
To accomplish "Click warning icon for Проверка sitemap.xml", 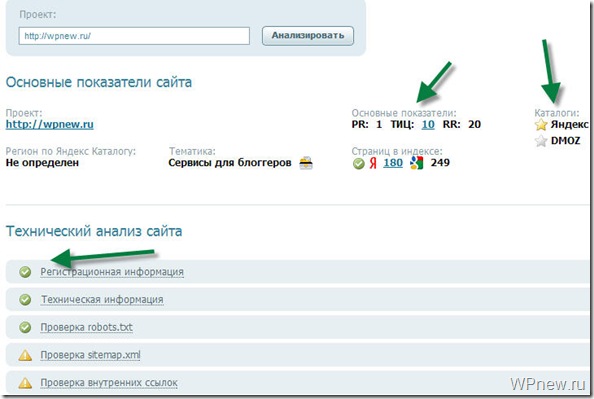I will click(25, 355).
